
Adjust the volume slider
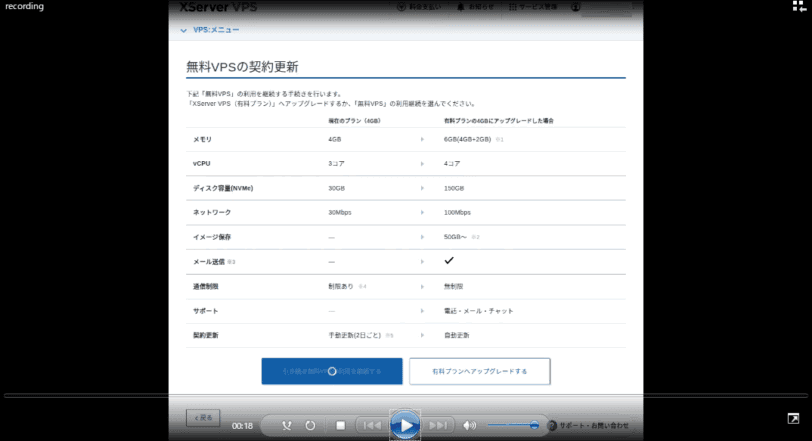pyautogui.click(x=513, y=425)
